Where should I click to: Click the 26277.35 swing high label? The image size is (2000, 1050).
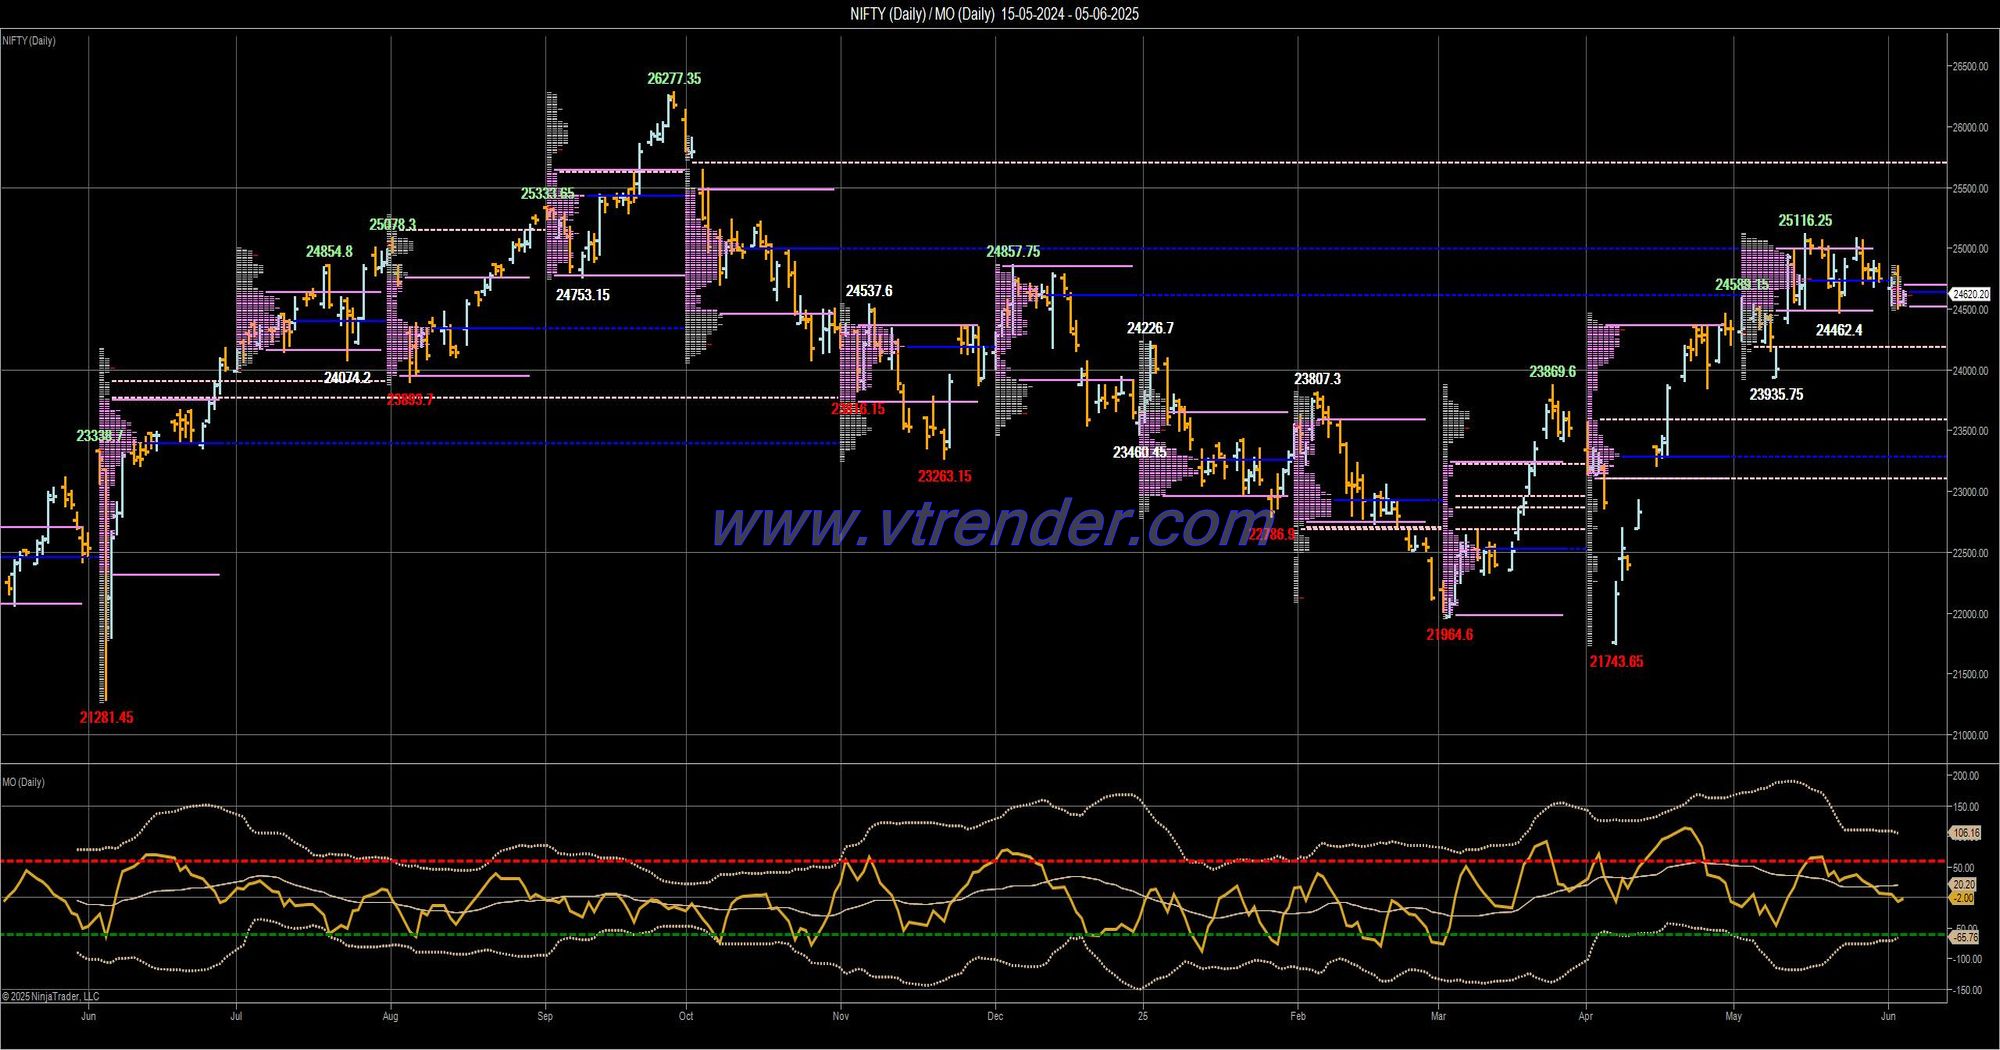click(x=674, y=79)
